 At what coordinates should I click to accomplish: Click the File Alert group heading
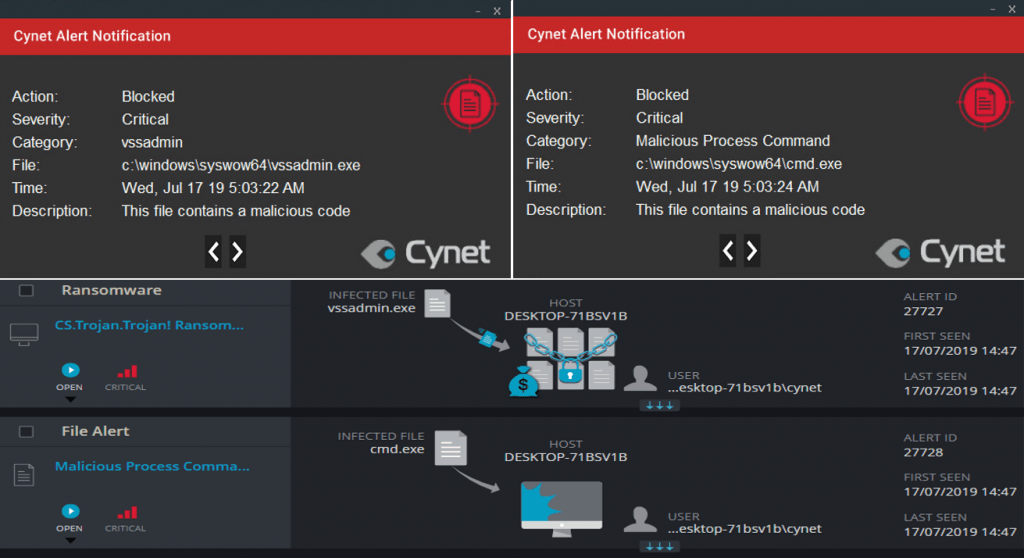tap(95, 431)
